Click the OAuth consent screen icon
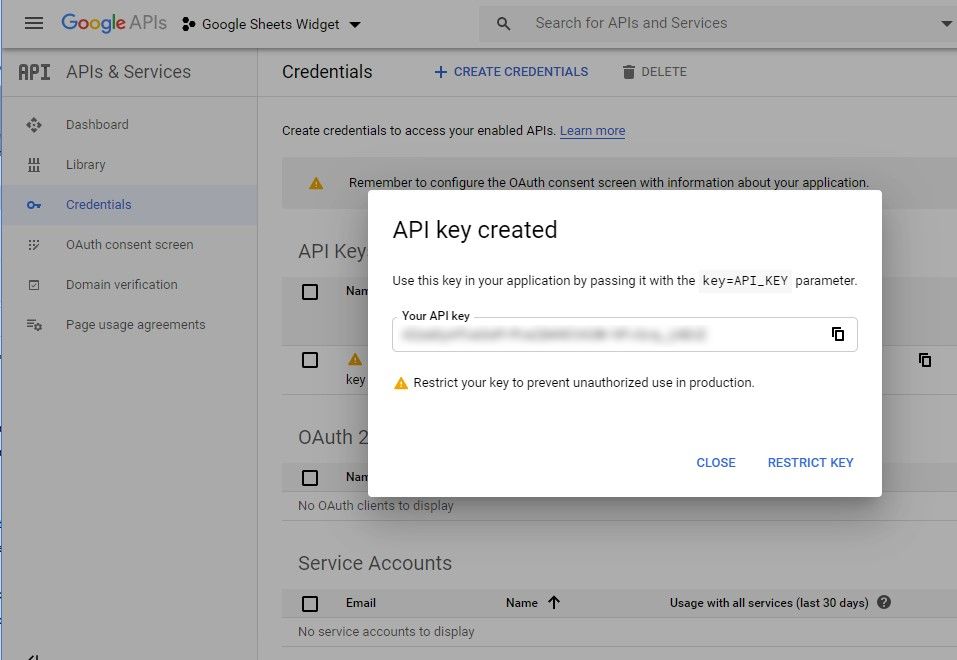The height and width of the screenshot is (660, 957). 34,245
